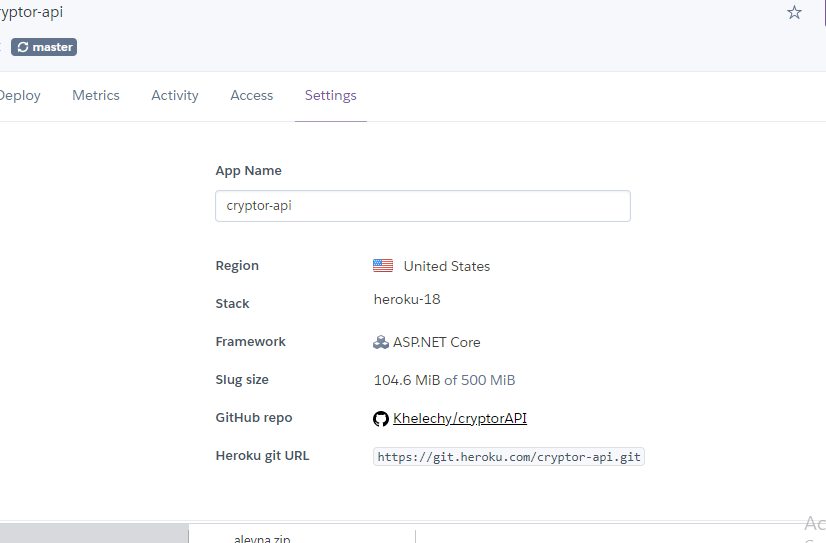Click the United States region text
This screenshot has height=543, width=826.
pyautogui.click(x=447, y=266)
